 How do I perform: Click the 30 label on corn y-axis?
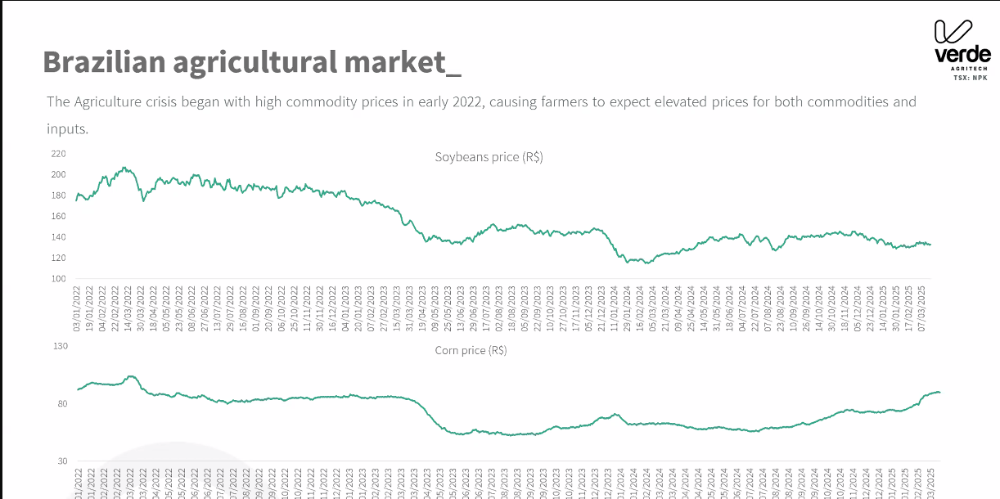click(x=60, y=462)
